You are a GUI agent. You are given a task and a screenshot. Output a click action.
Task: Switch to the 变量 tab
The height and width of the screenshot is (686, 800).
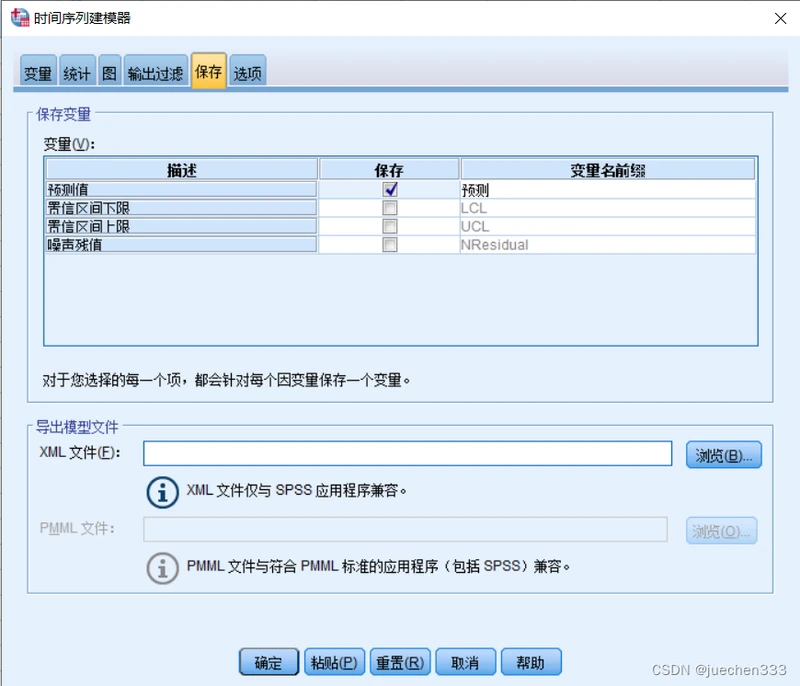pyautogui.click(x=38, y=71)
